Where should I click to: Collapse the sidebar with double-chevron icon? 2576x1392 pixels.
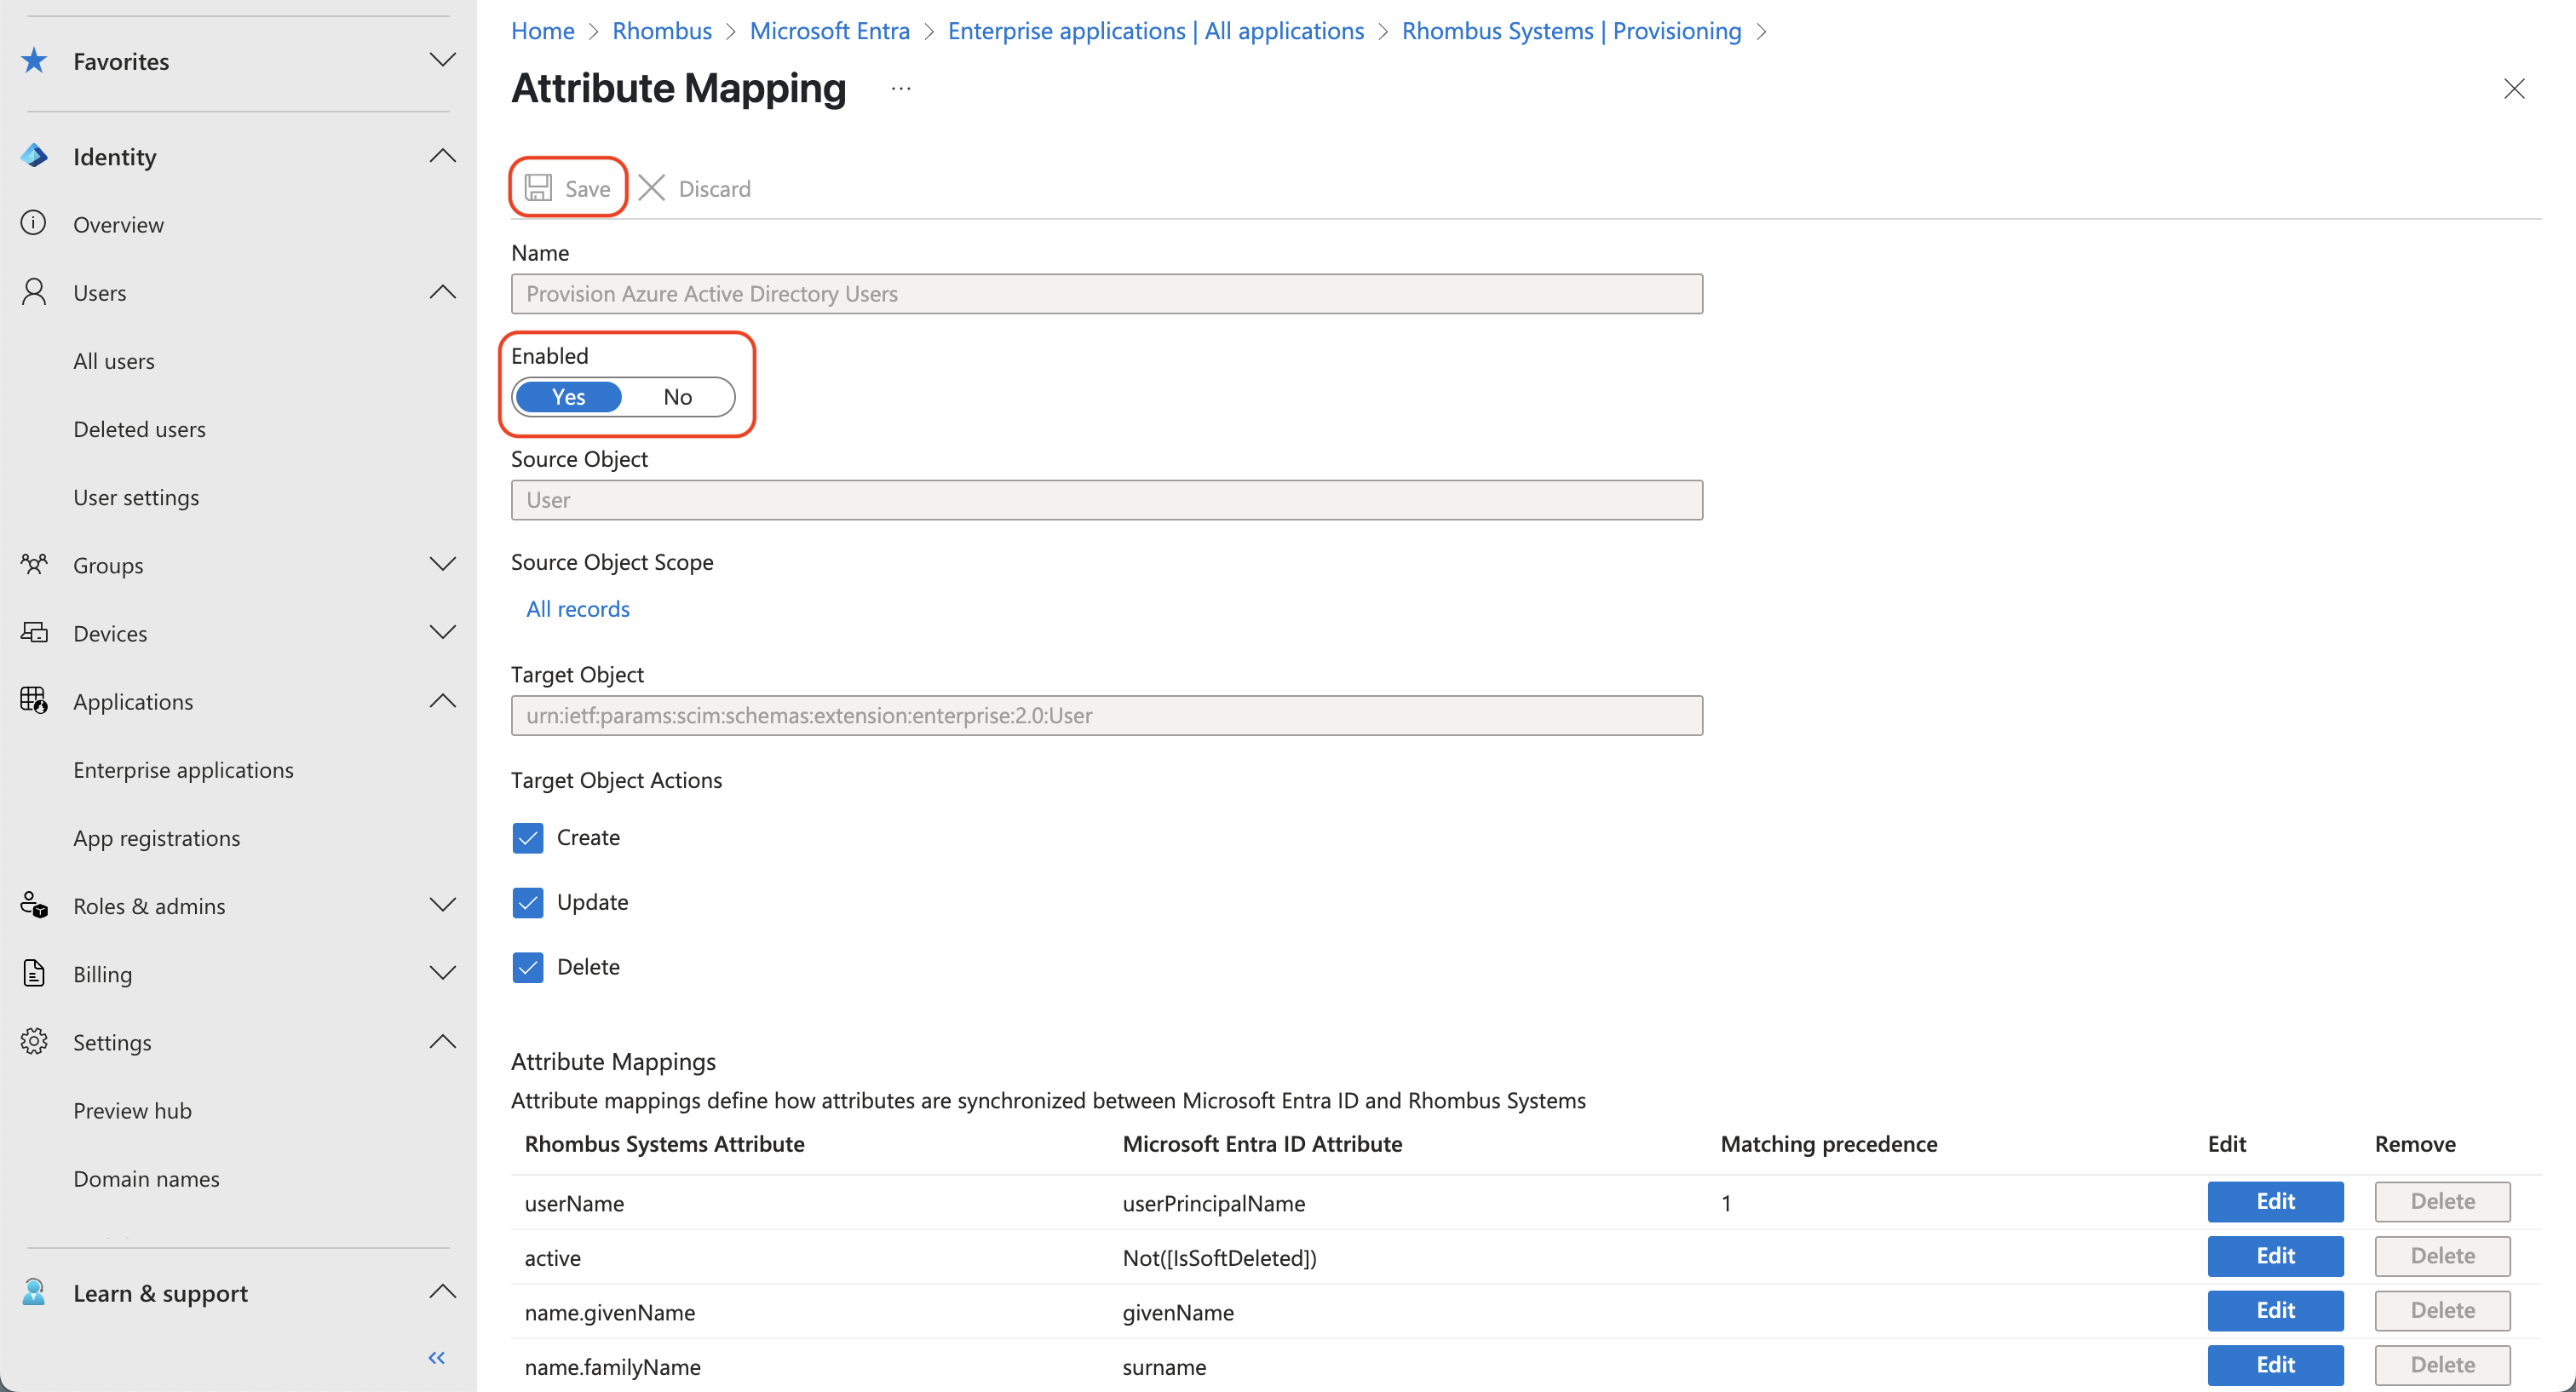pyautogui.click(x=437, y=1357)
